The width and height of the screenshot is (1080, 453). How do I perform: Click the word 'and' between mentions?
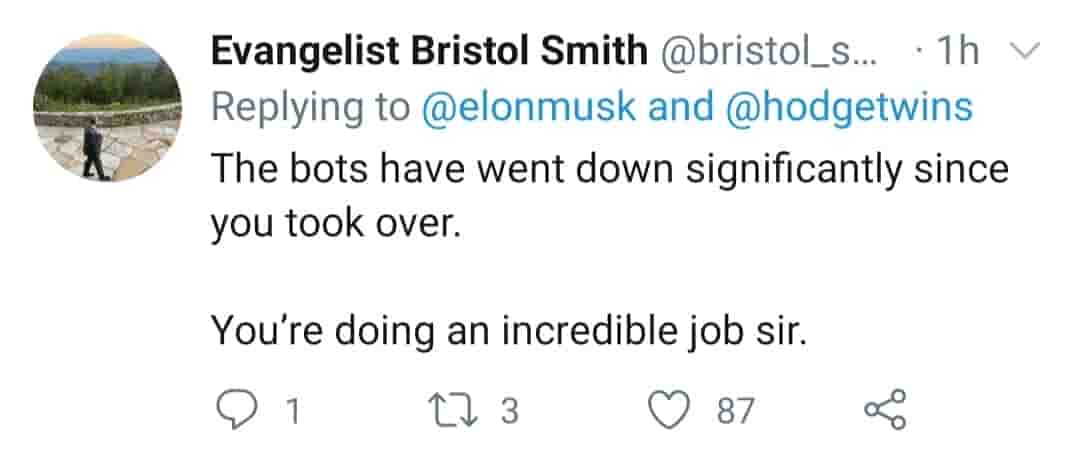pos(682,107)
